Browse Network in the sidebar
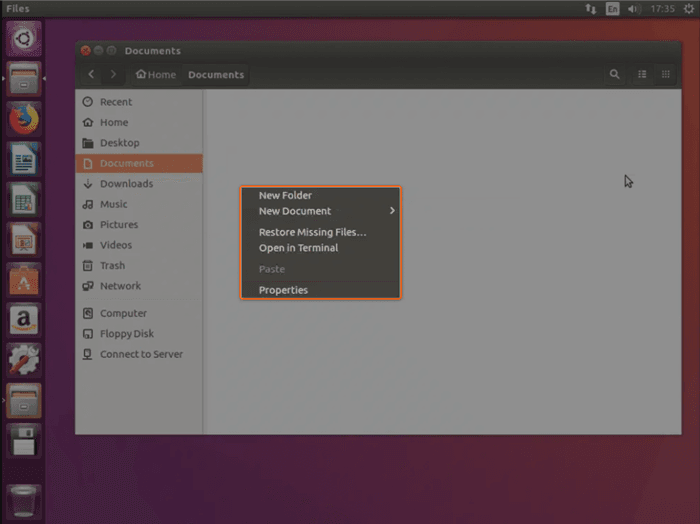 [139, 286]
